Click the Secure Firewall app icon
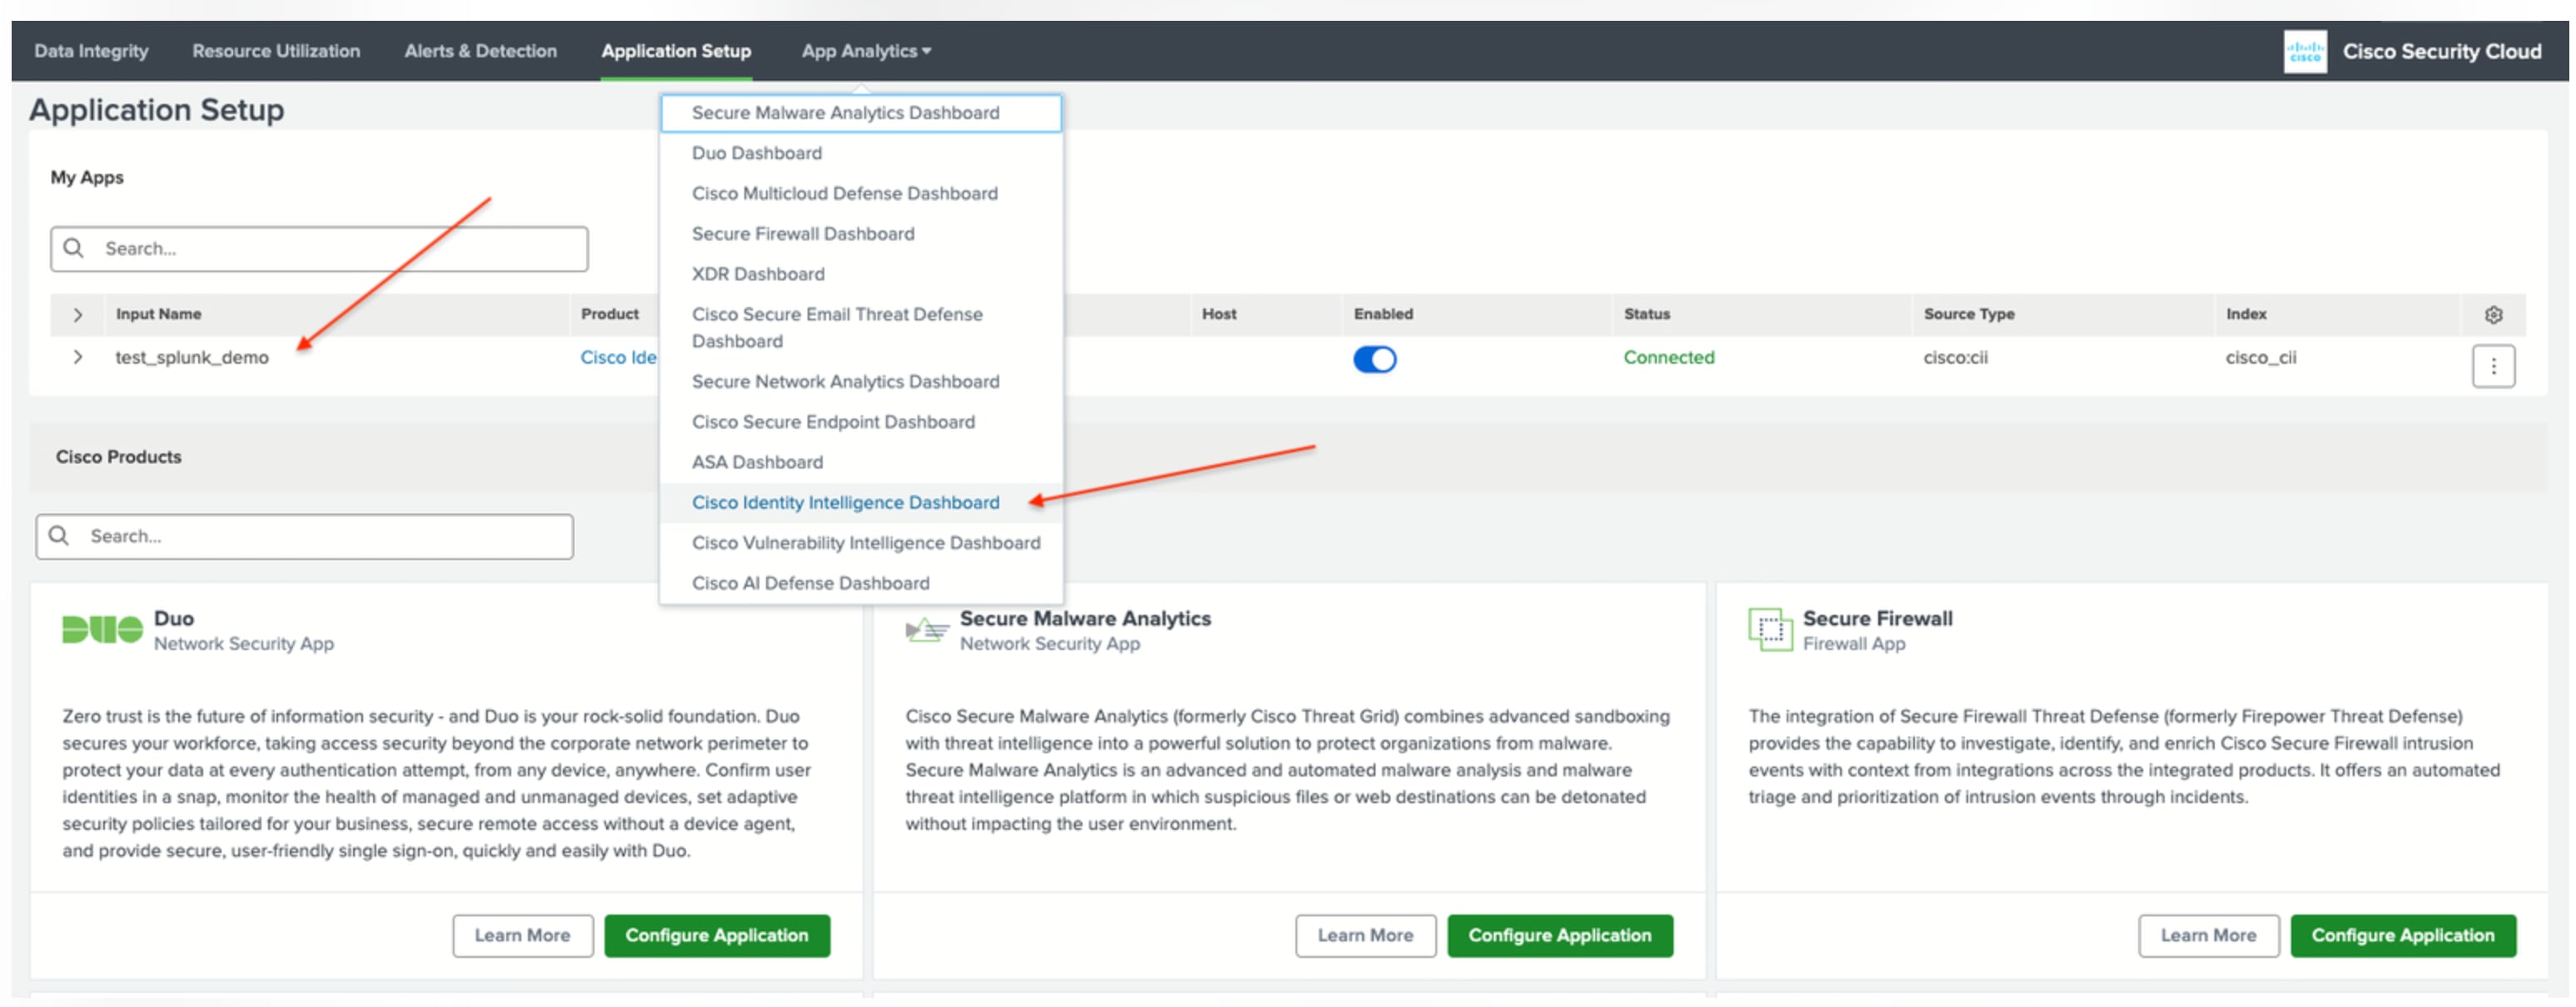This screenshot has height=1007, width=2576. (1769, 630)
